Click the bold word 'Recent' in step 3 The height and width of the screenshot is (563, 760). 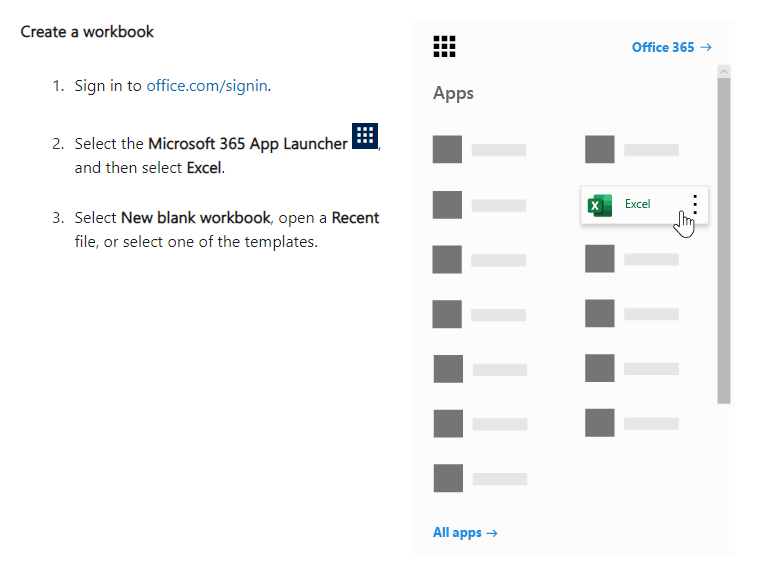[x=355, y=218]
